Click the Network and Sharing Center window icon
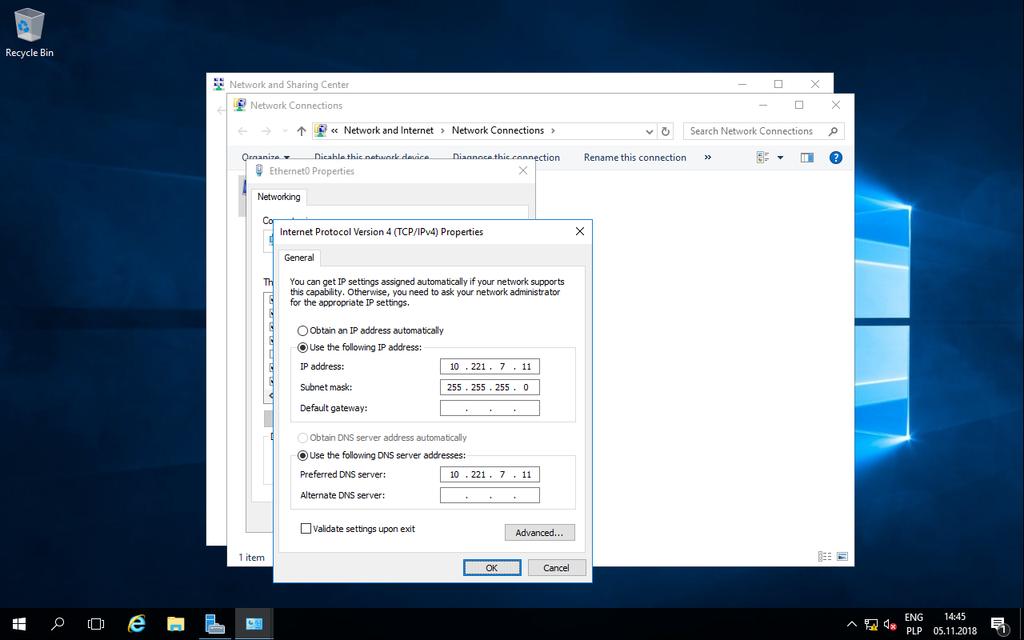 coord(219,84)
